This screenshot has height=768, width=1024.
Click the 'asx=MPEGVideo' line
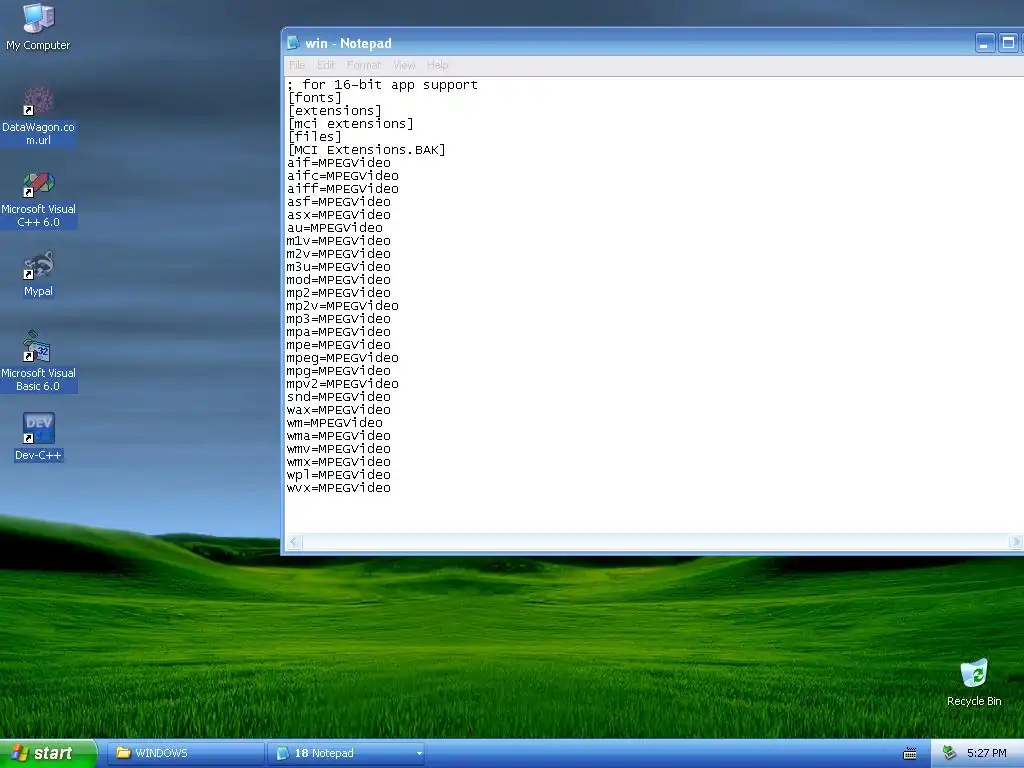(338, 216)
